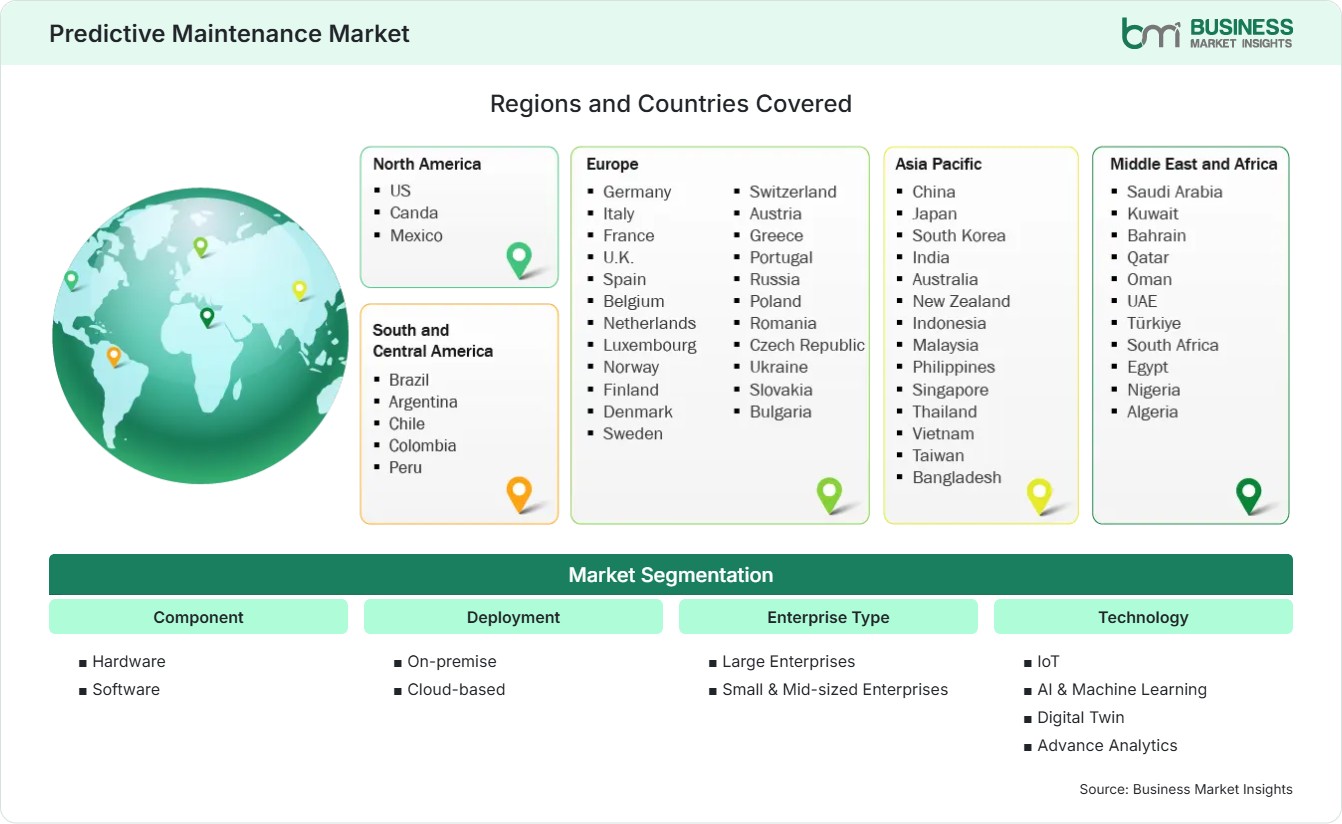The height and width of the screenshot is (824, 1342).
Task: Click Germany in the Europe list
Action: (x=637, y=191)
